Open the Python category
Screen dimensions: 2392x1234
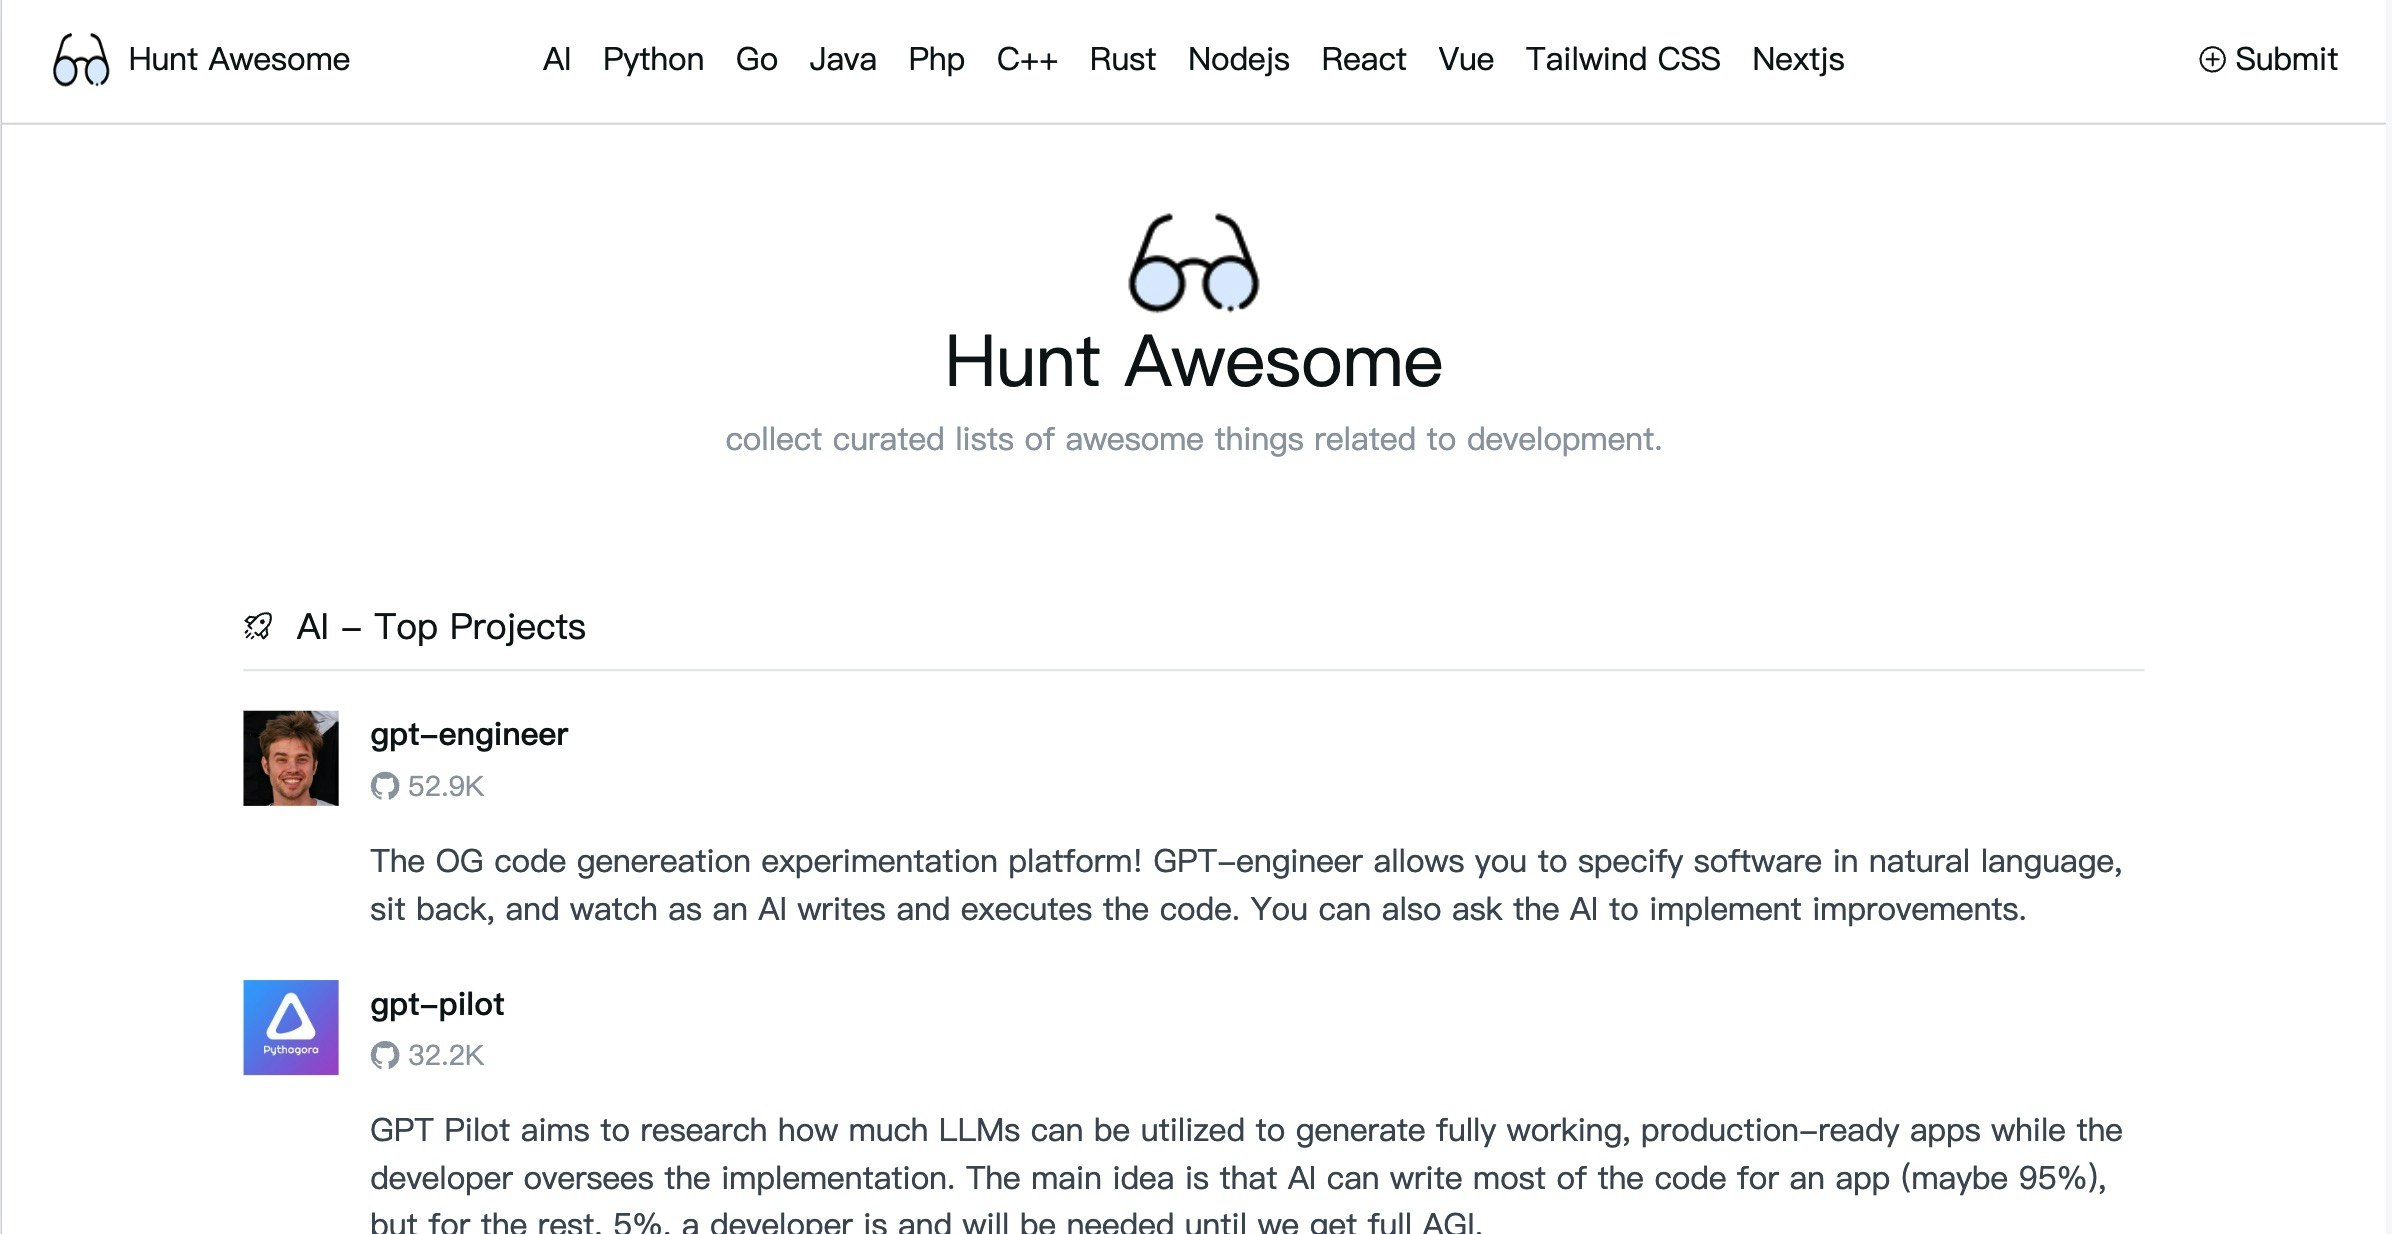point(652,60)
